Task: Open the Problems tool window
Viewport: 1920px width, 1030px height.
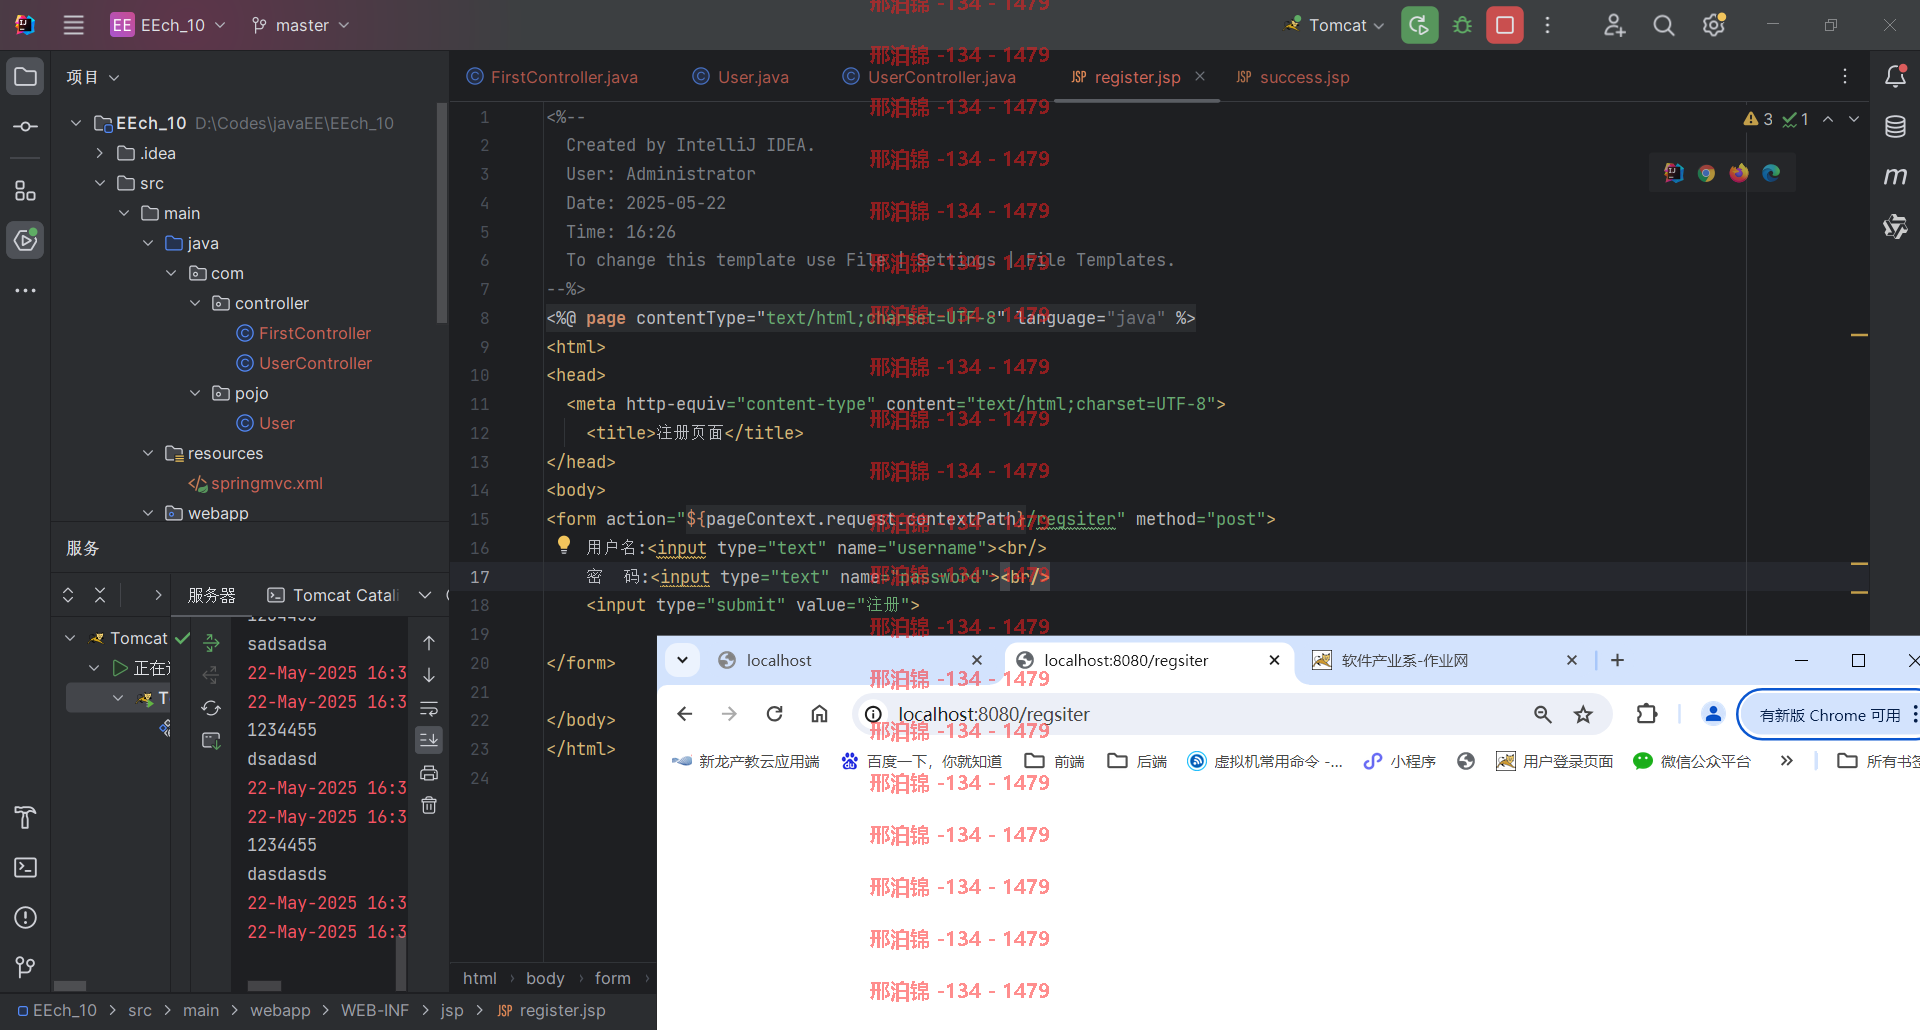Action: click(26, 917)
